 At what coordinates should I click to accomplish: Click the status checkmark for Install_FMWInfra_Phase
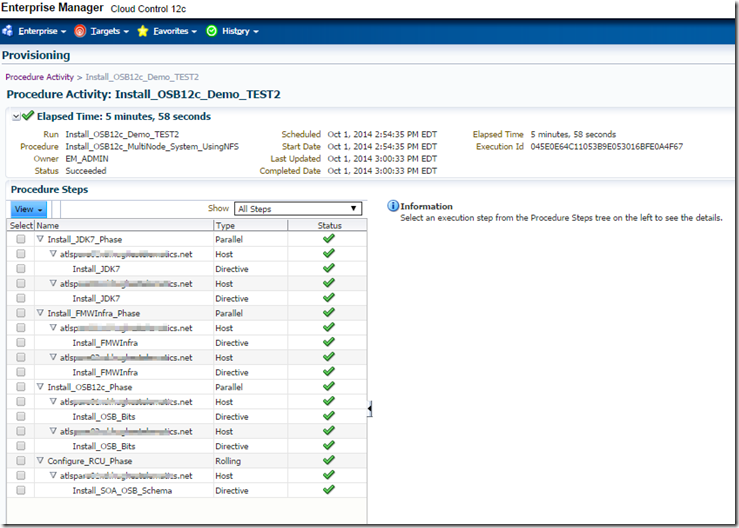329,313
